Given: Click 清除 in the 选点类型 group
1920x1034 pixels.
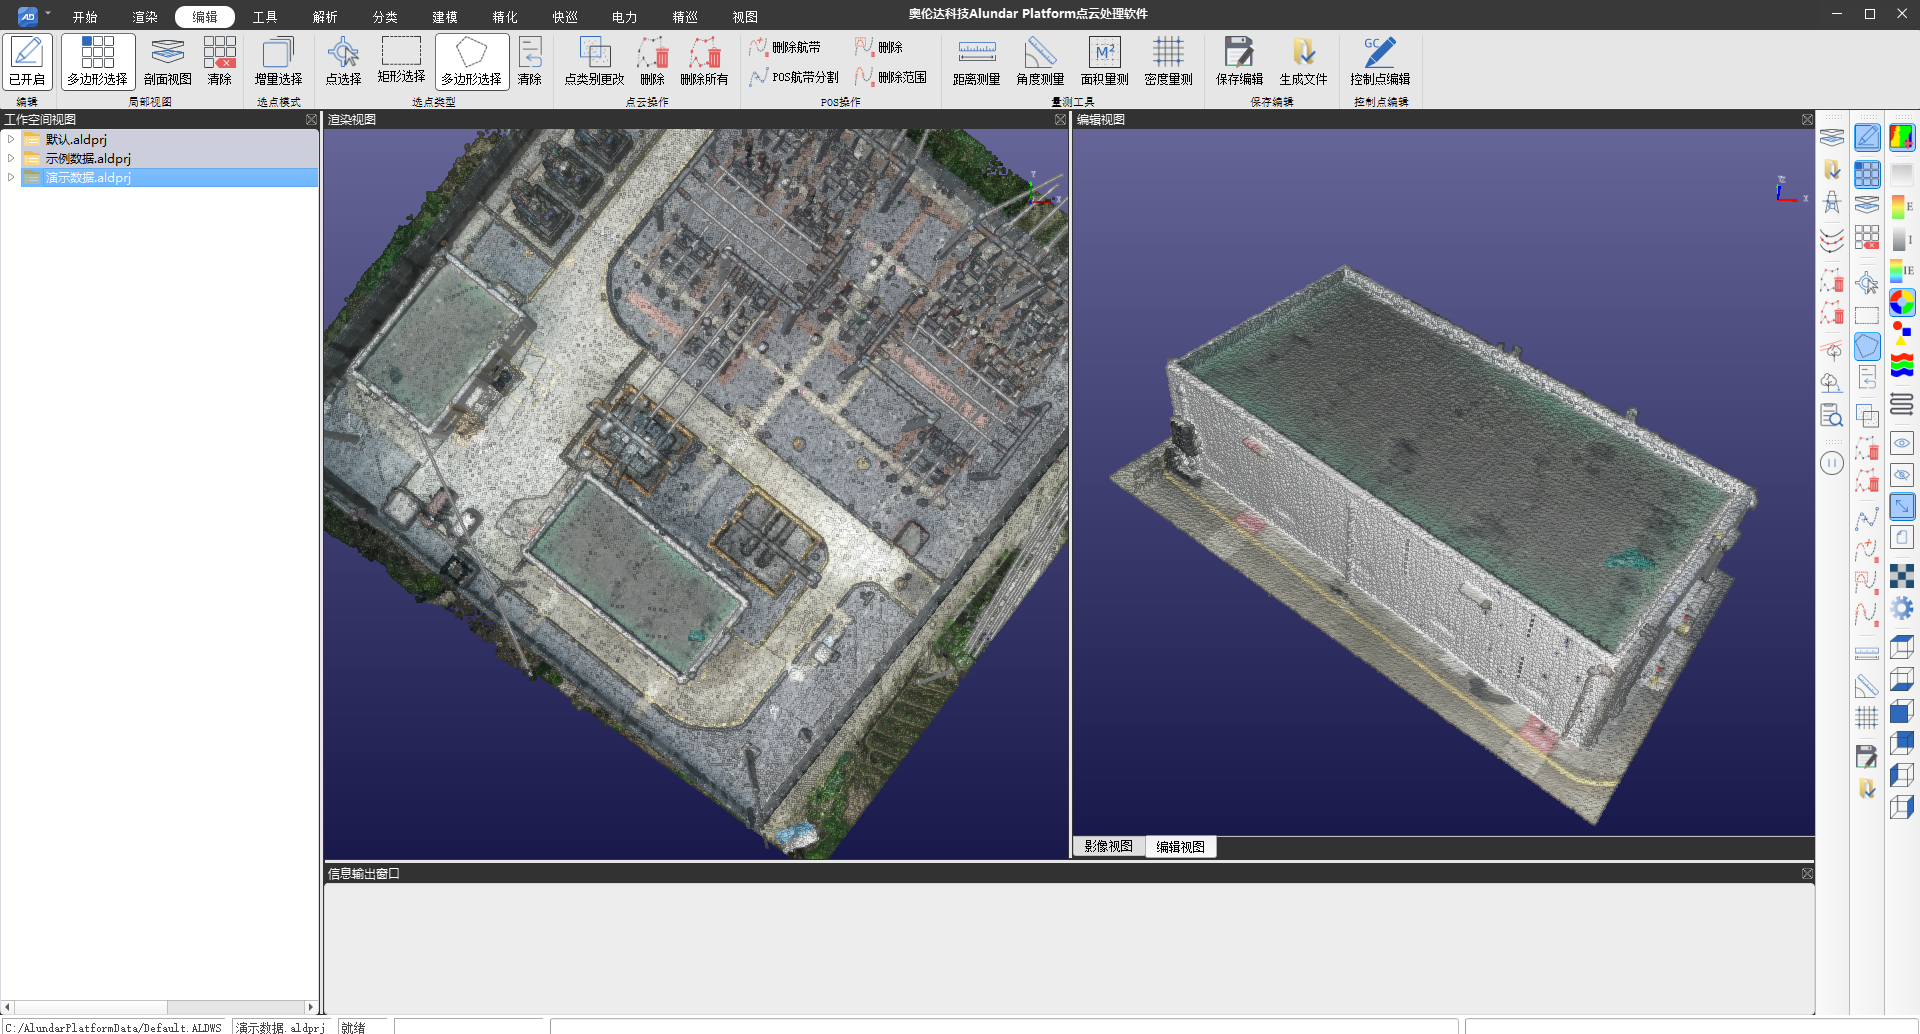Looking at the screenshot, I should [x=529, y=62].
